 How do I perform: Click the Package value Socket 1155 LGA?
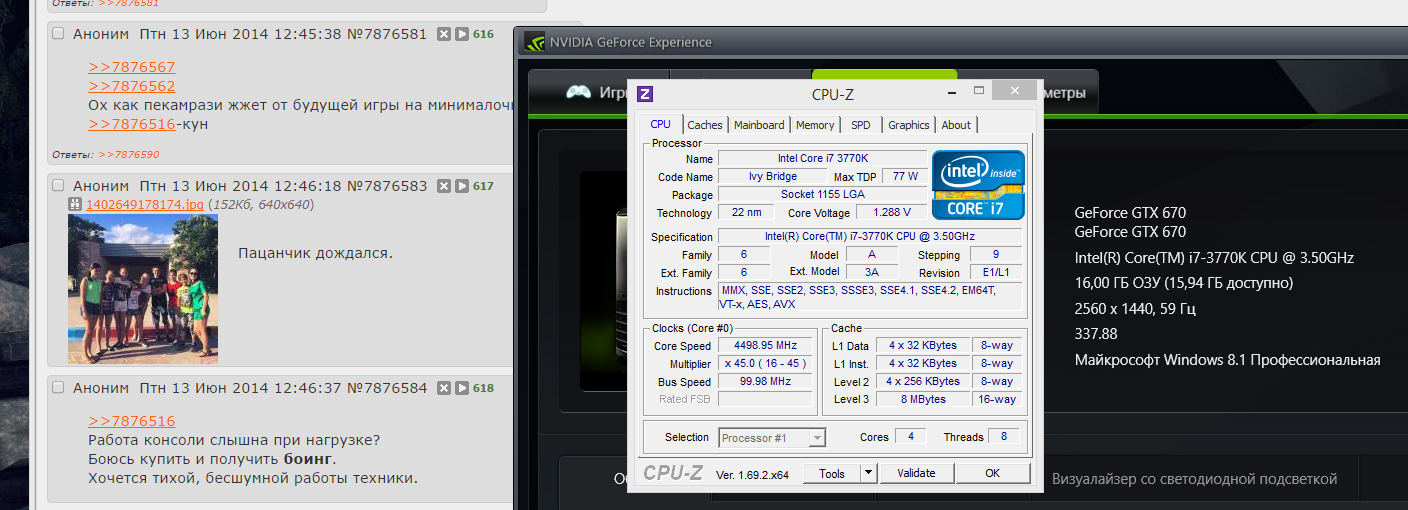coord(821,195)
